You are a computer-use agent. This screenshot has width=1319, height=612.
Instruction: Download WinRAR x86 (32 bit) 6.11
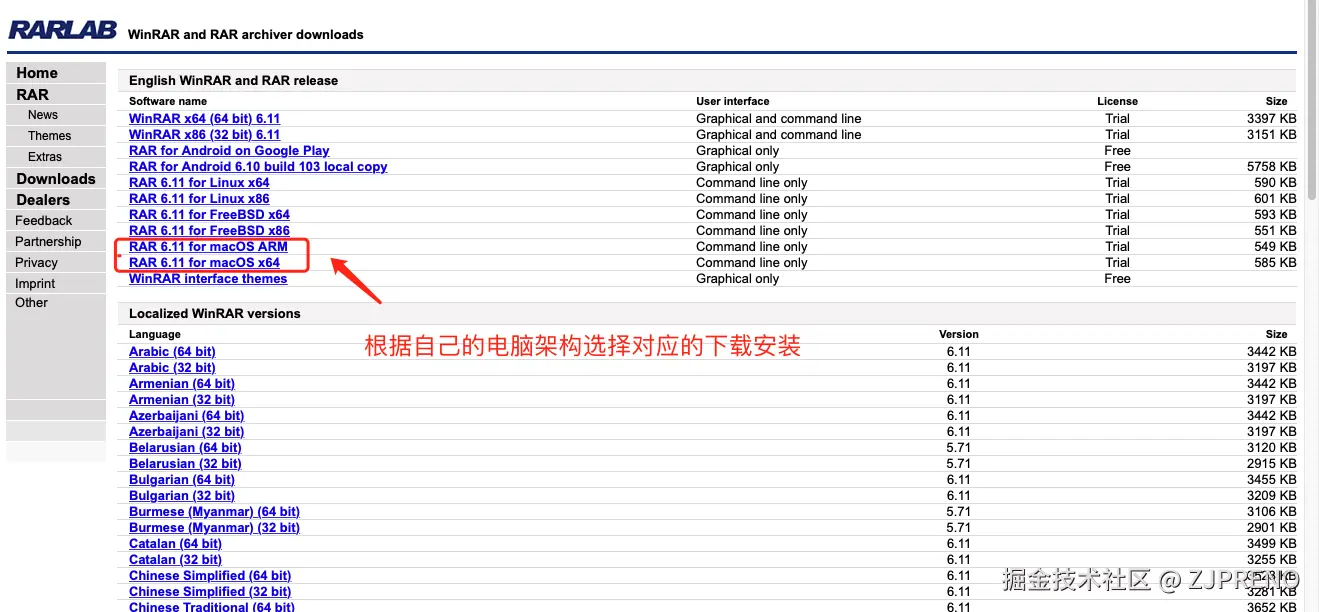[x=205, y=135]
